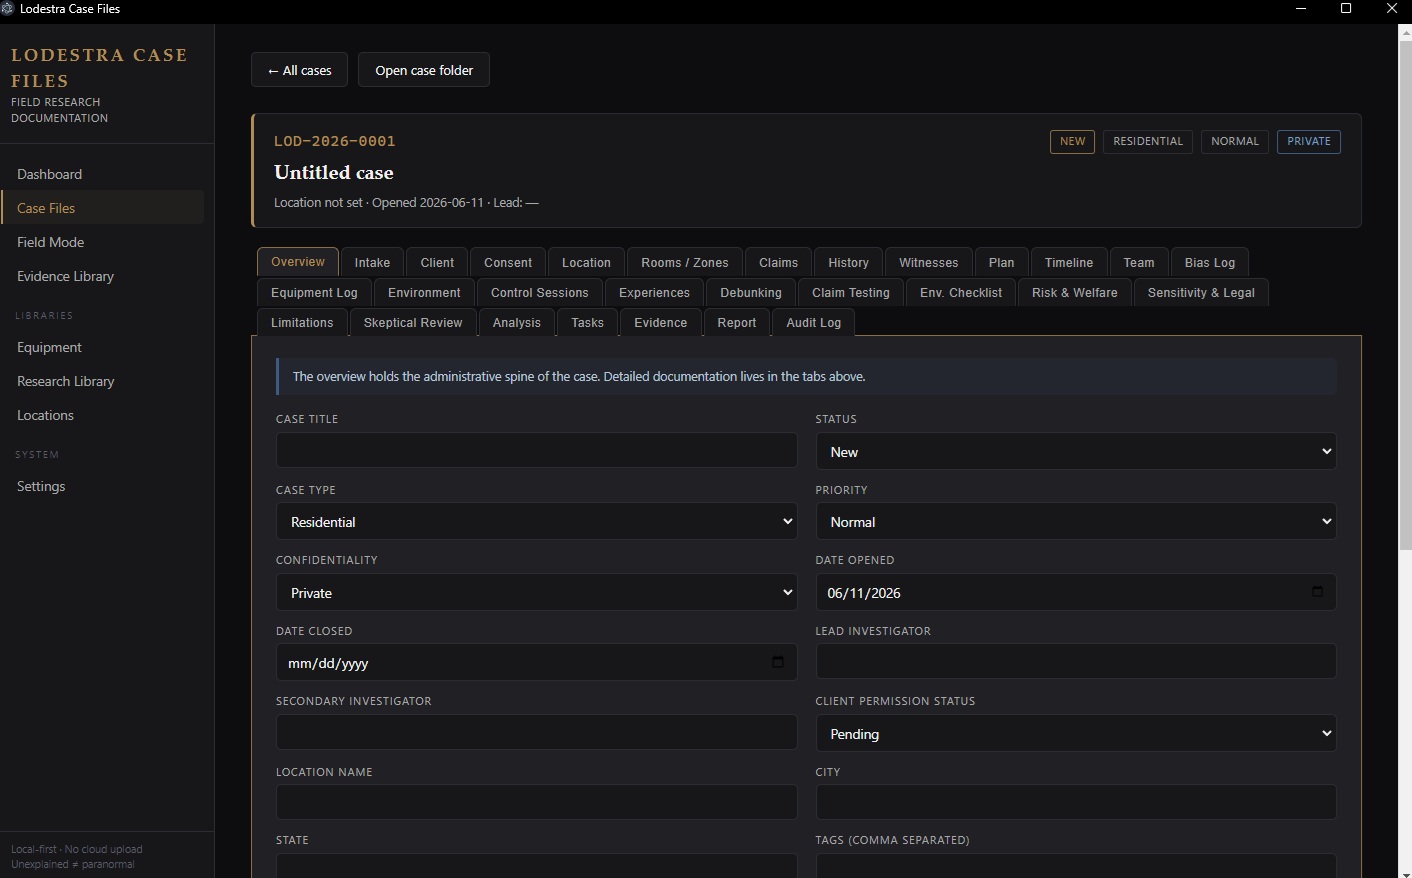Open the Consent tab
This screenshot has width=1412, height=878.
508,262
